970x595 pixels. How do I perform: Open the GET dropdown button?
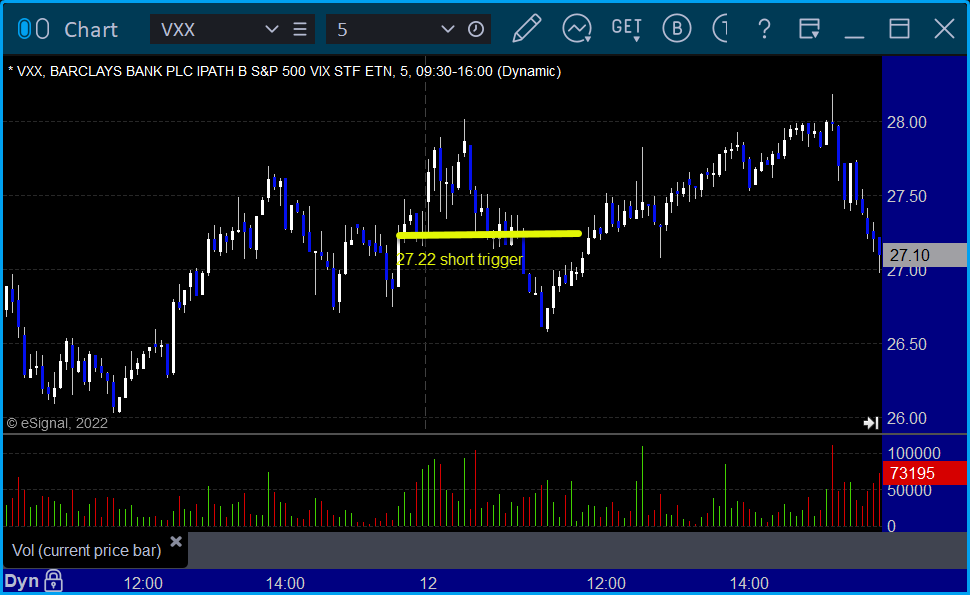[x=627, y=29]
